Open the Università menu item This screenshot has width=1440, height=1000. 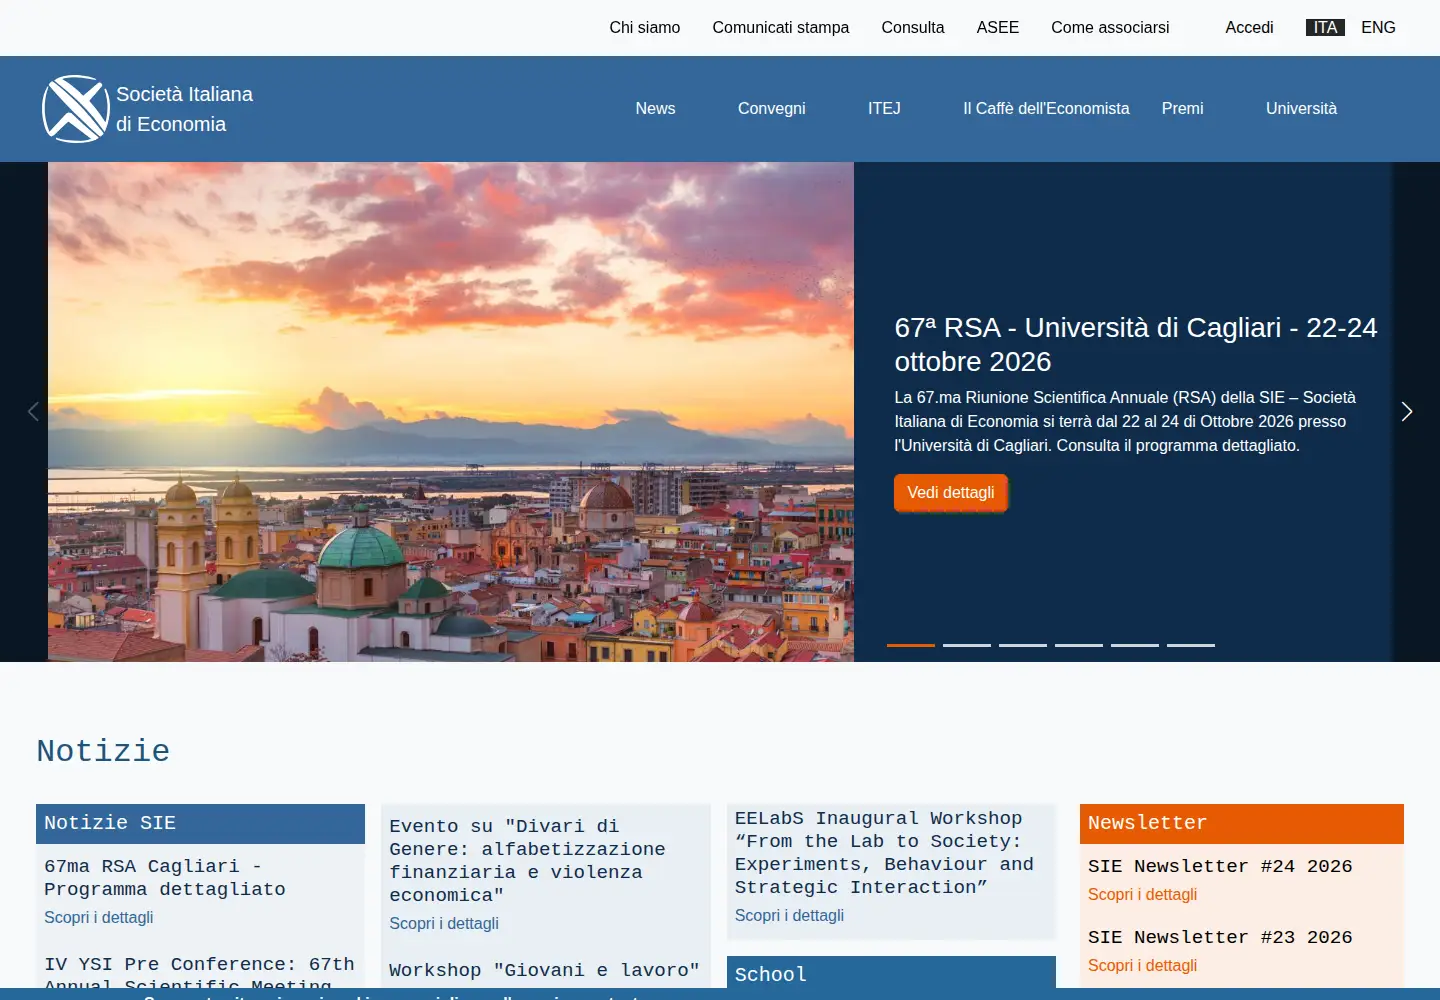click(x=1301, y=109)
